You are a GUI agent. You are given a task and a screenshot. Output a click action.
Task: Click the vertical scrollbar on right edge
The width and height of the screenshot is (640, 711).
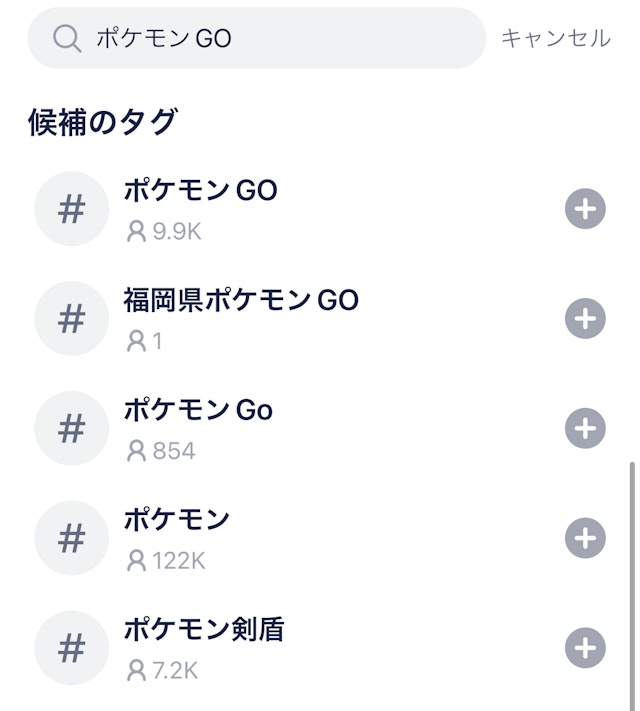631,580
